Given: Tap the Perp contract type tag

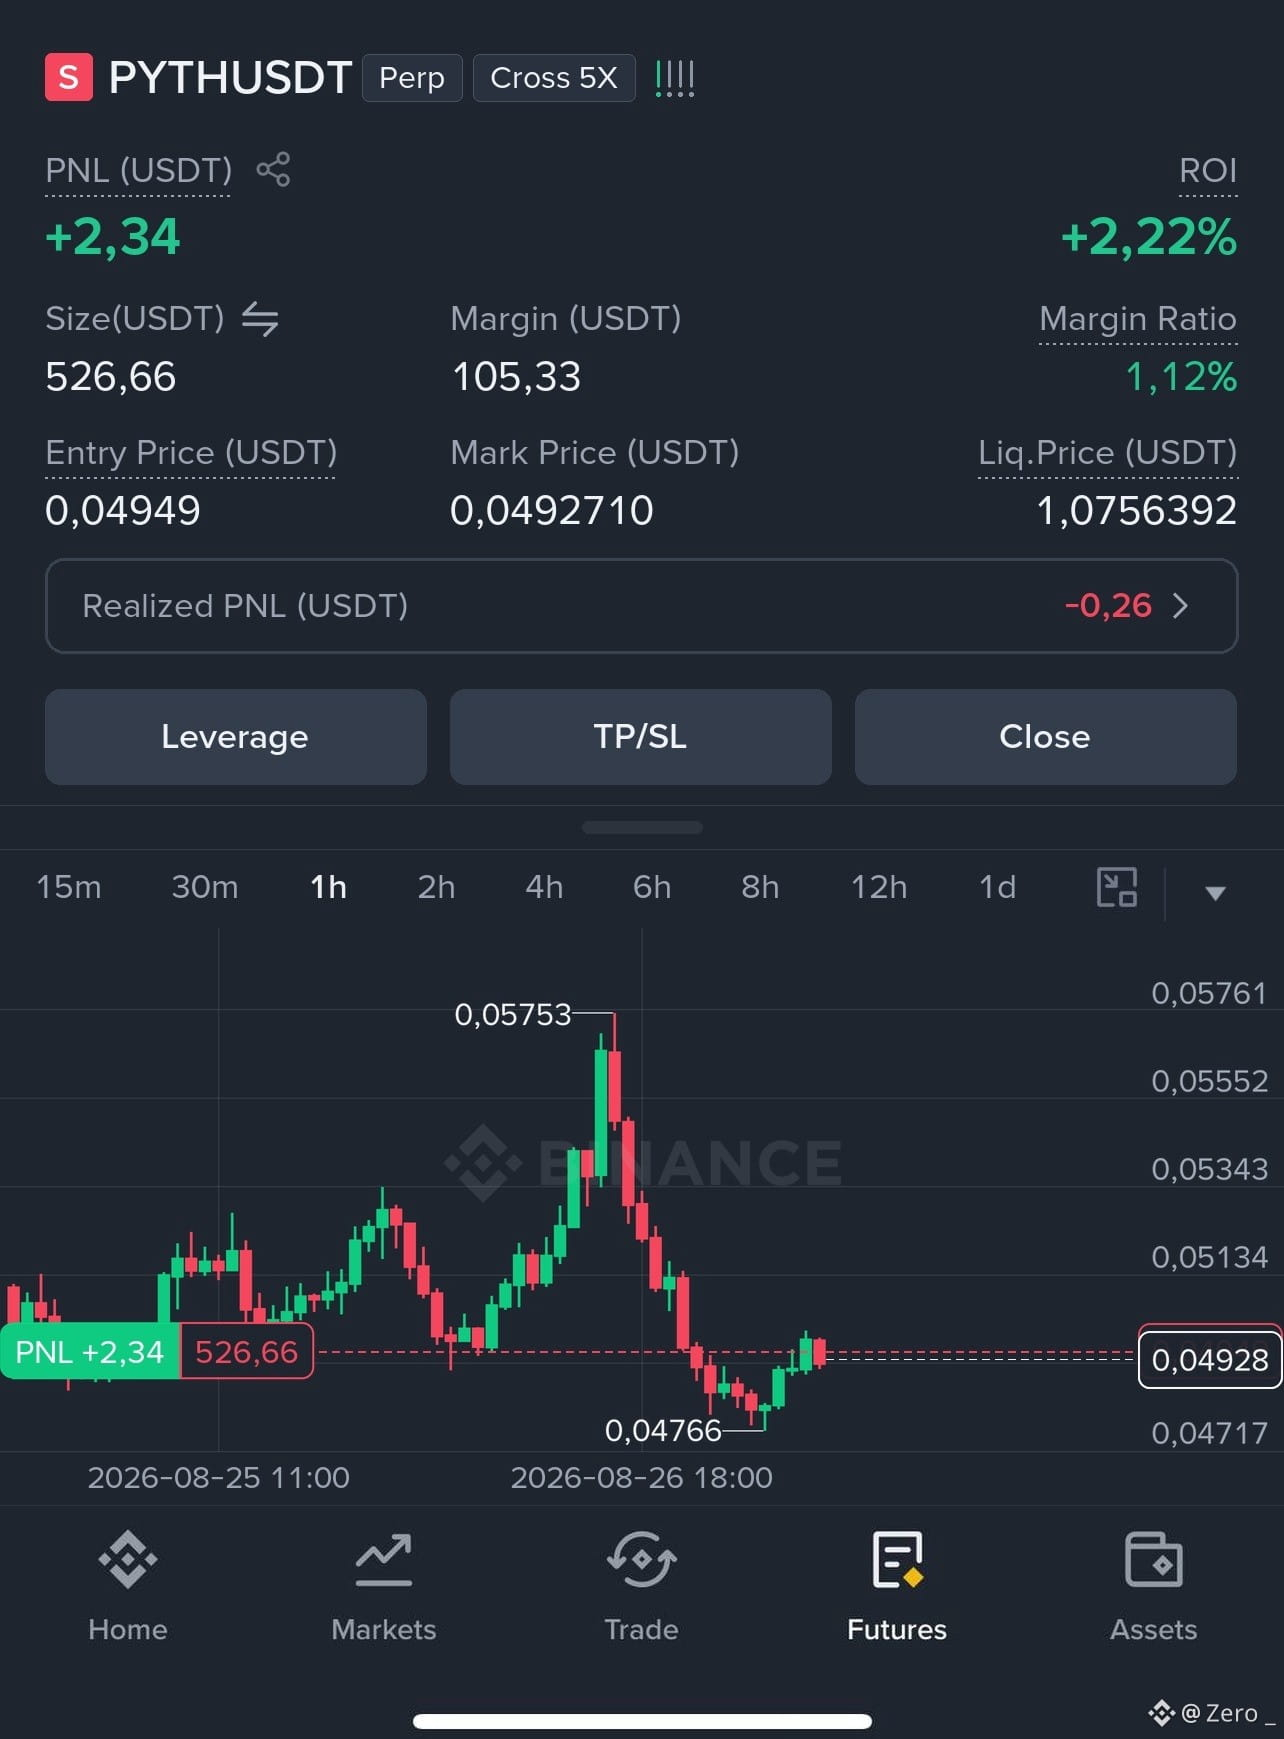Looking at the screenshot, I should (412, 78).
